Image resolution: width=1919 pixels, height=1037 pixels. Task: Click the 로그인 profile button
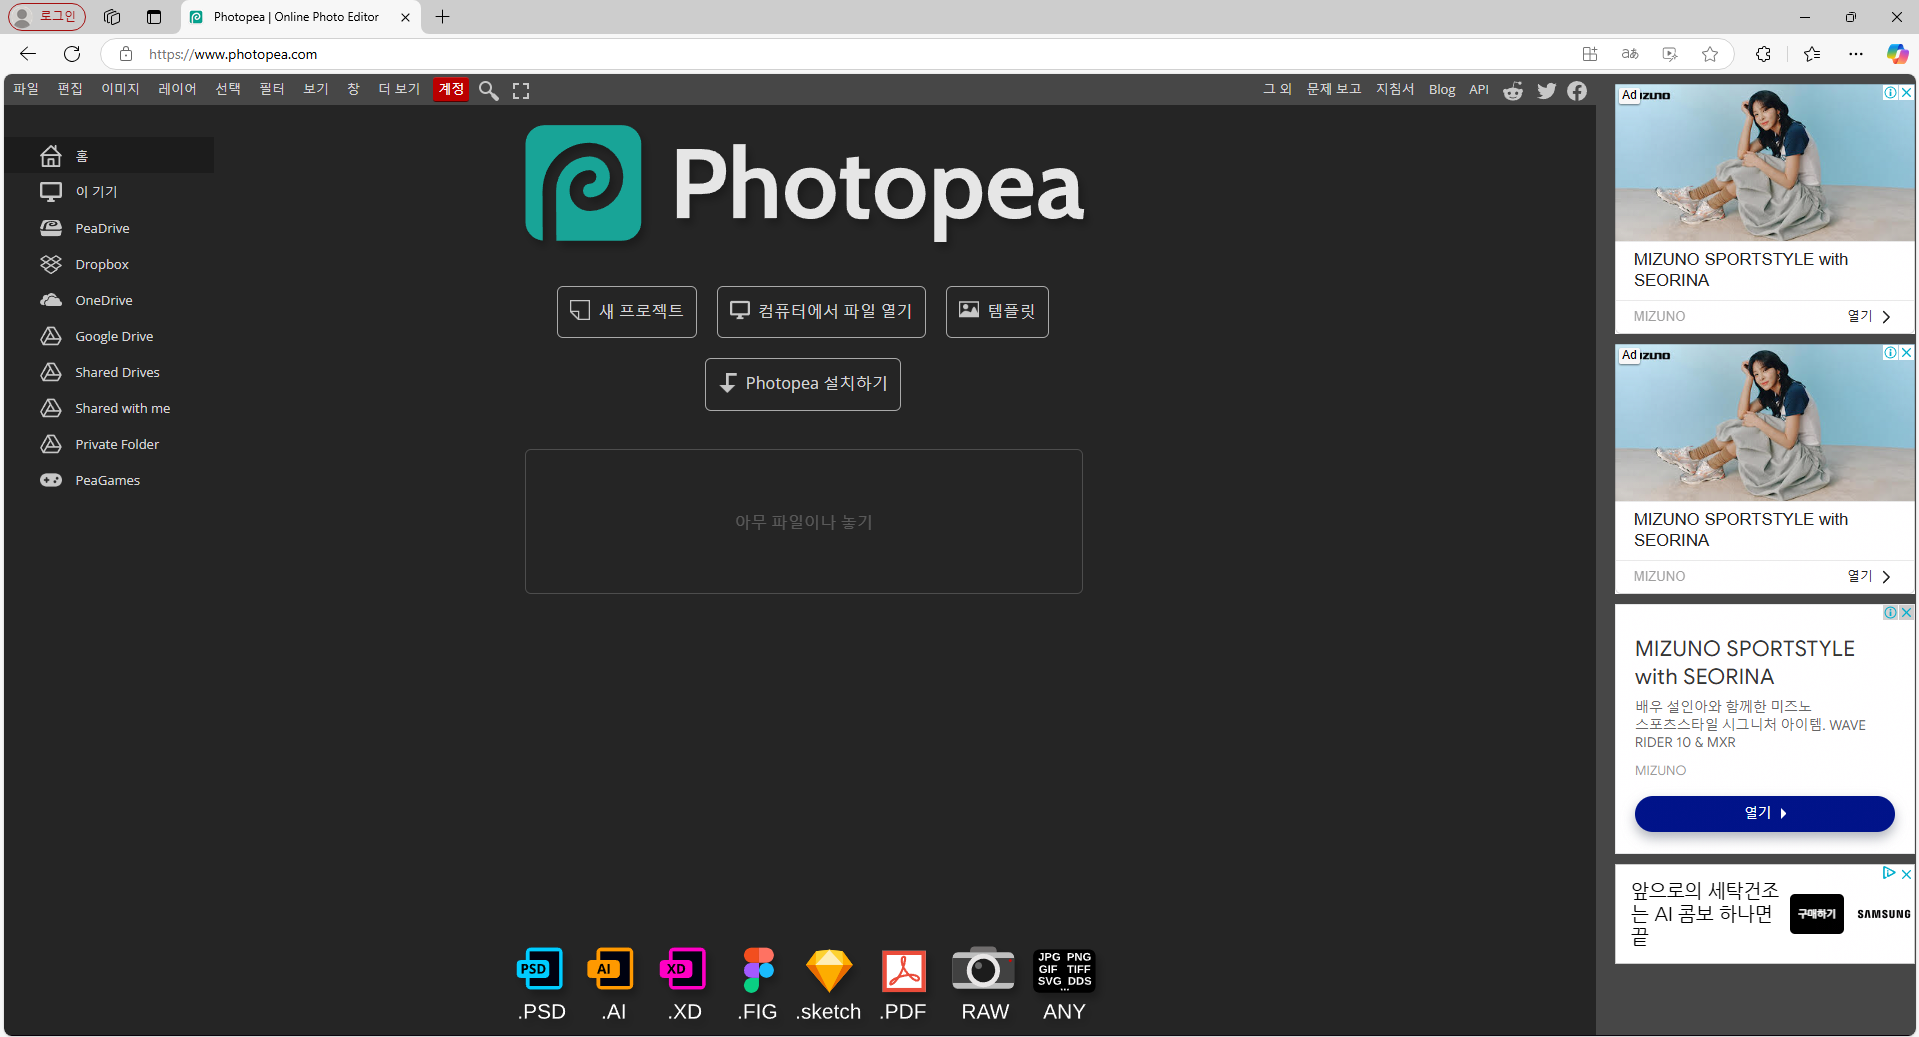47,17
